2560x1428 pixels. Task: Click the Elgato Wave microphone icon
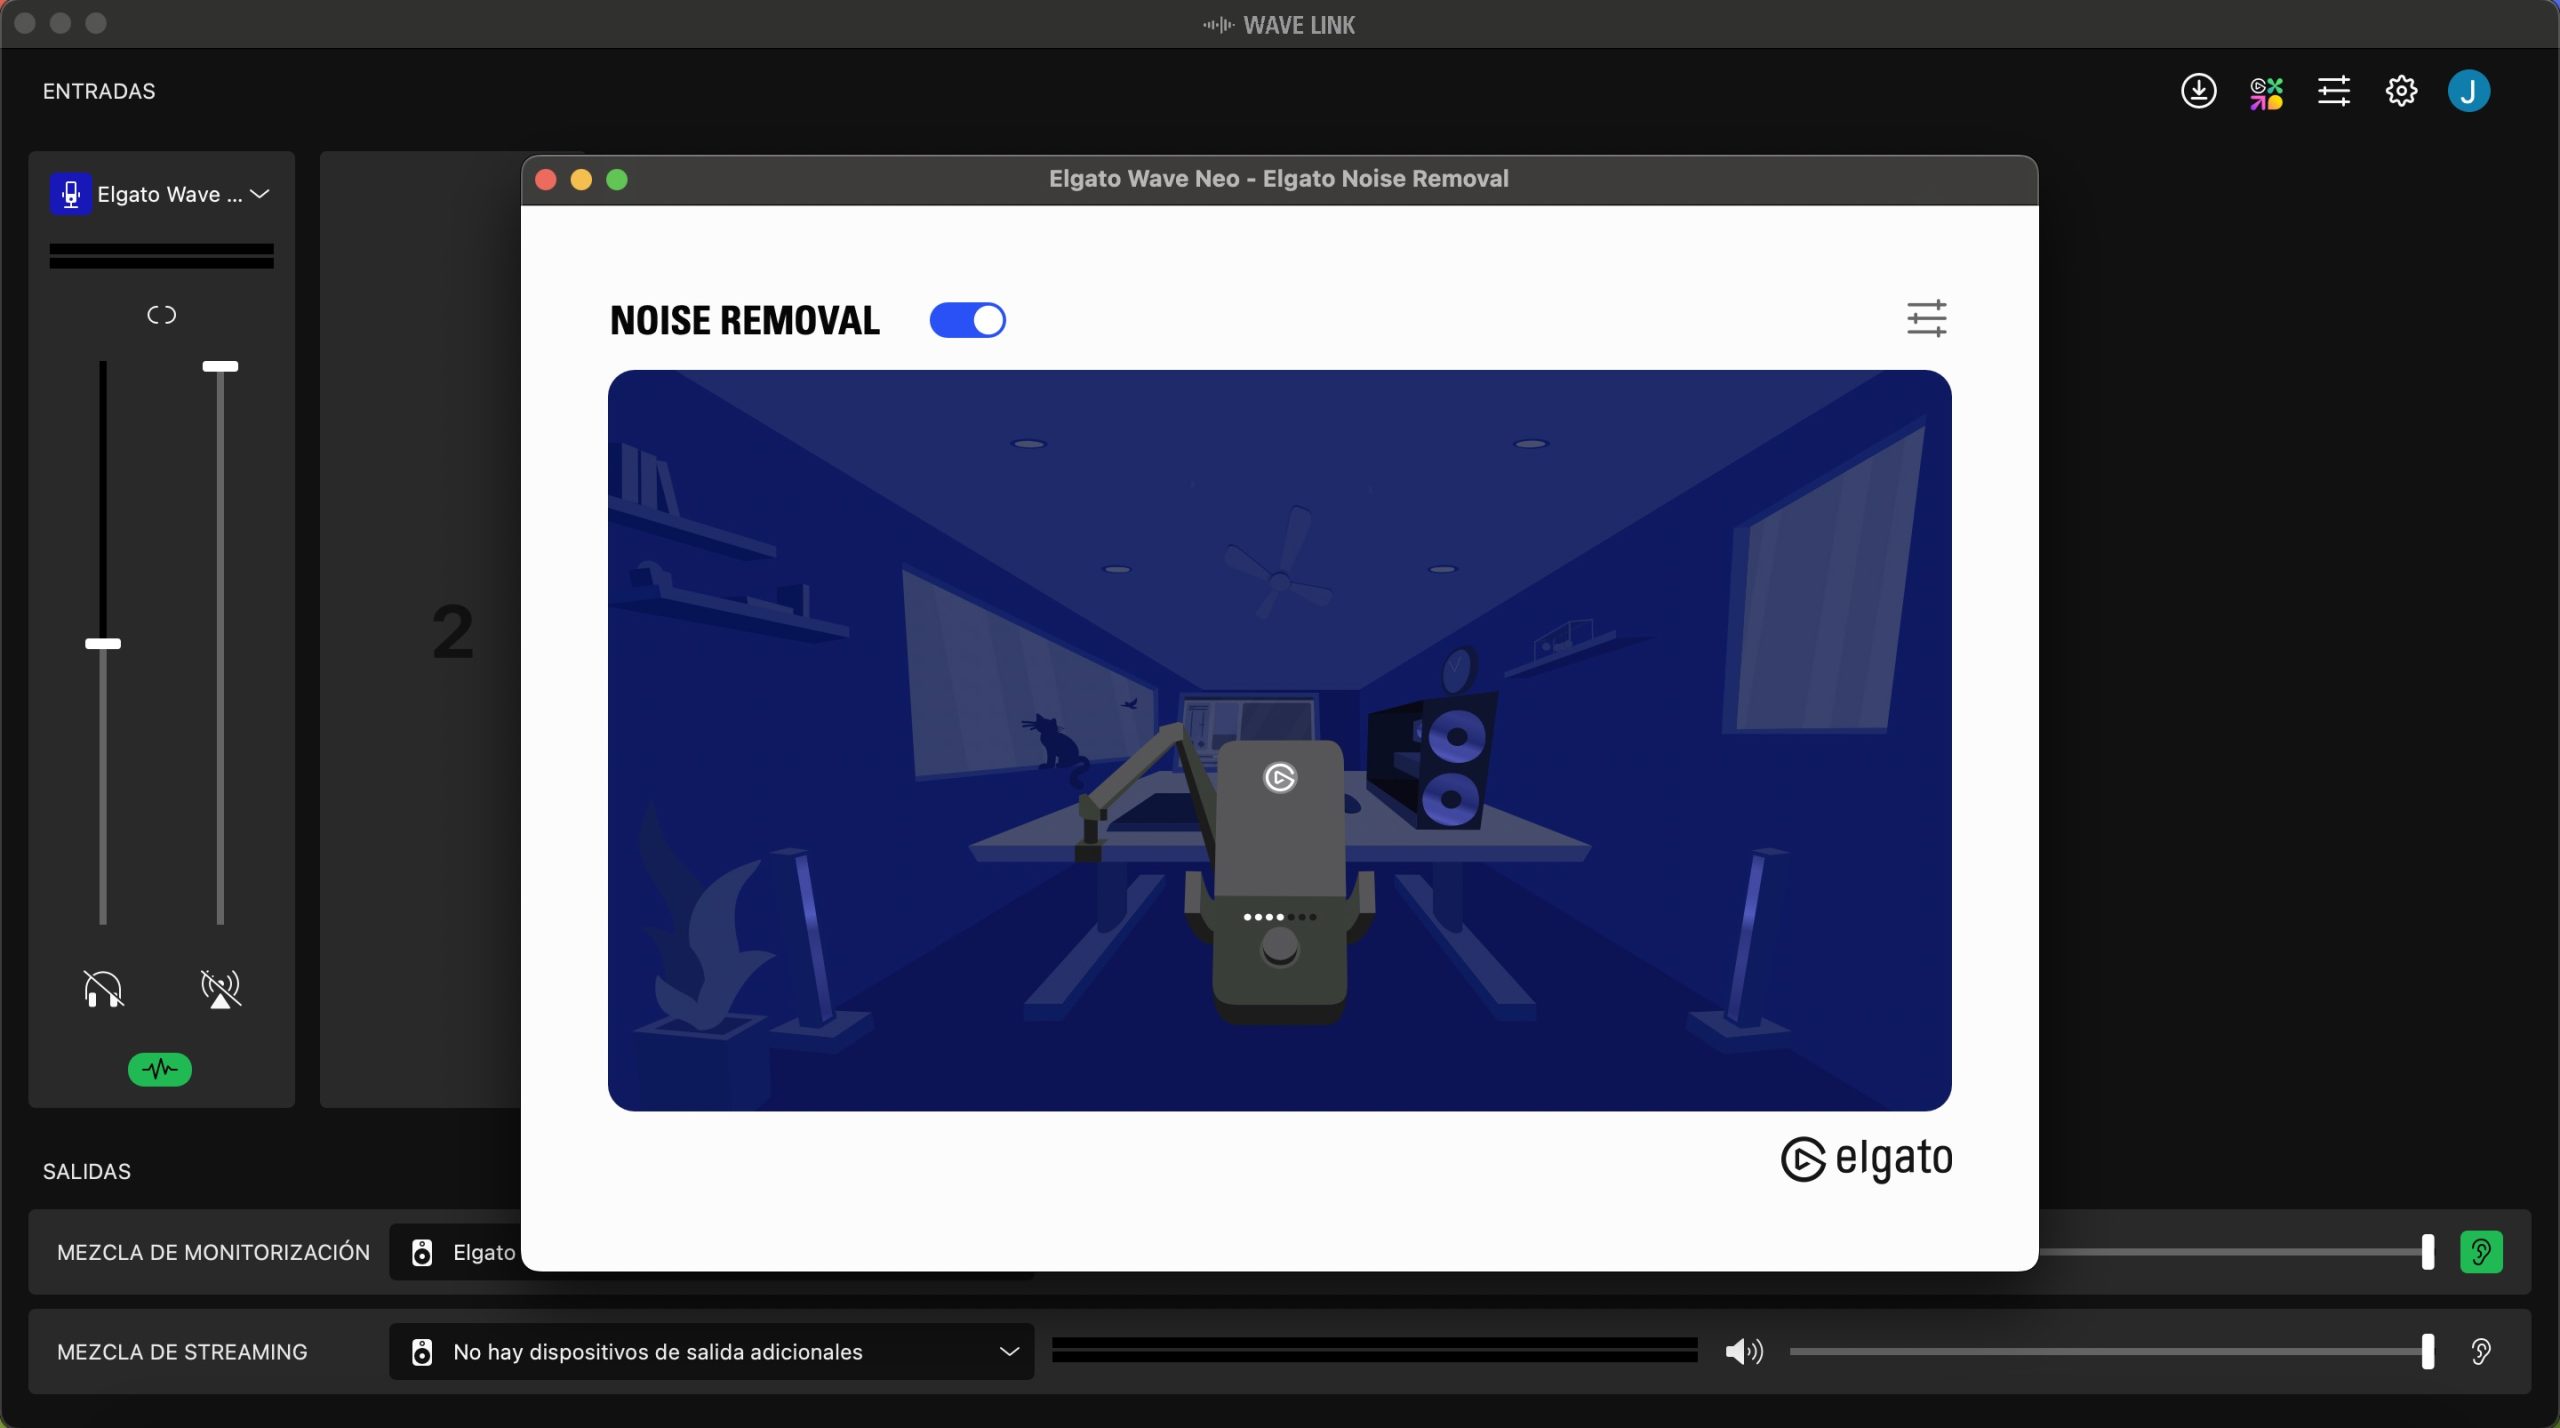coord(70,194)
